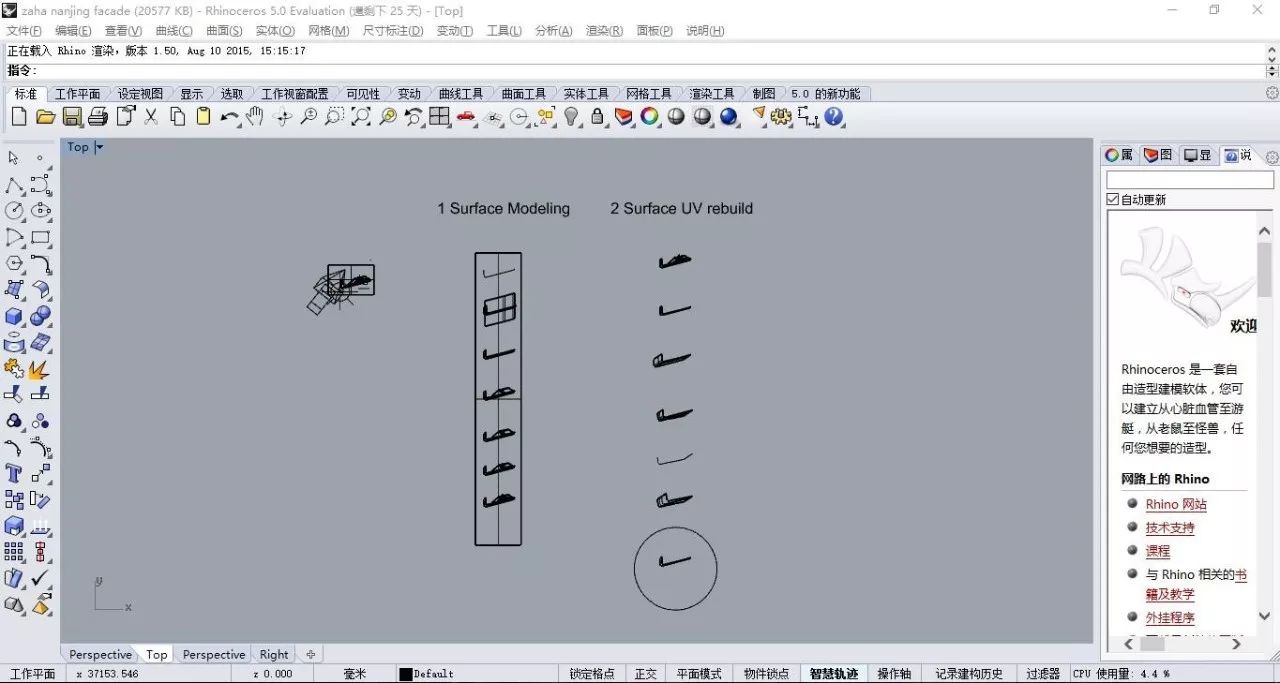
Task: Click the Default layer black color swatch
Action: tap(406, 674)
